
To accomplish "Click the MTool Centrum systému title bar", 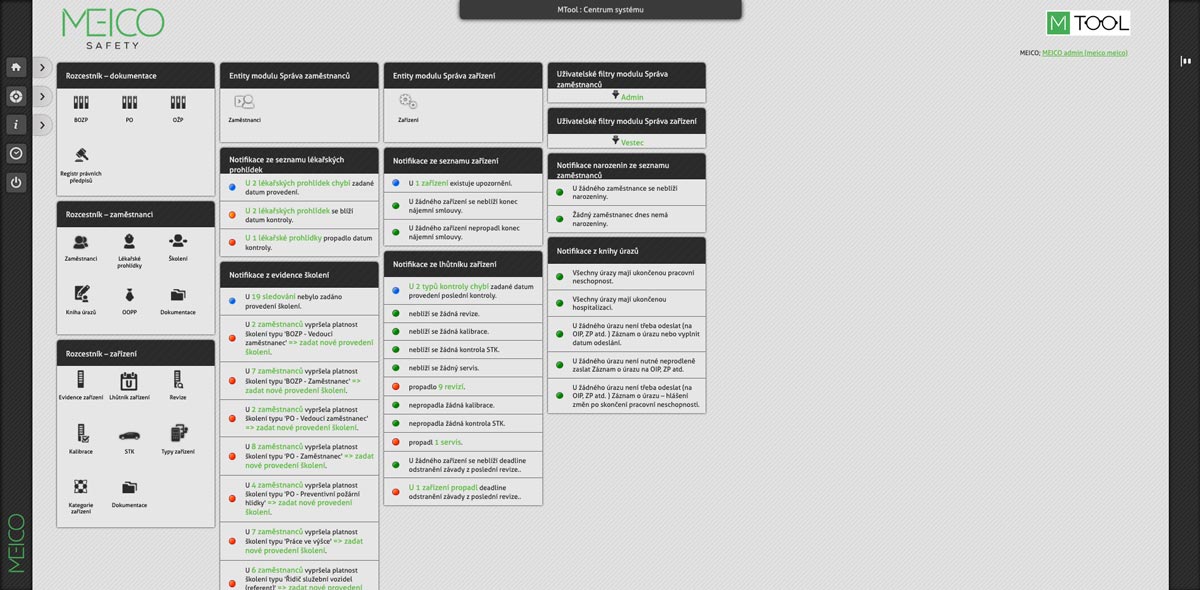I will click(x=600, y=10).
